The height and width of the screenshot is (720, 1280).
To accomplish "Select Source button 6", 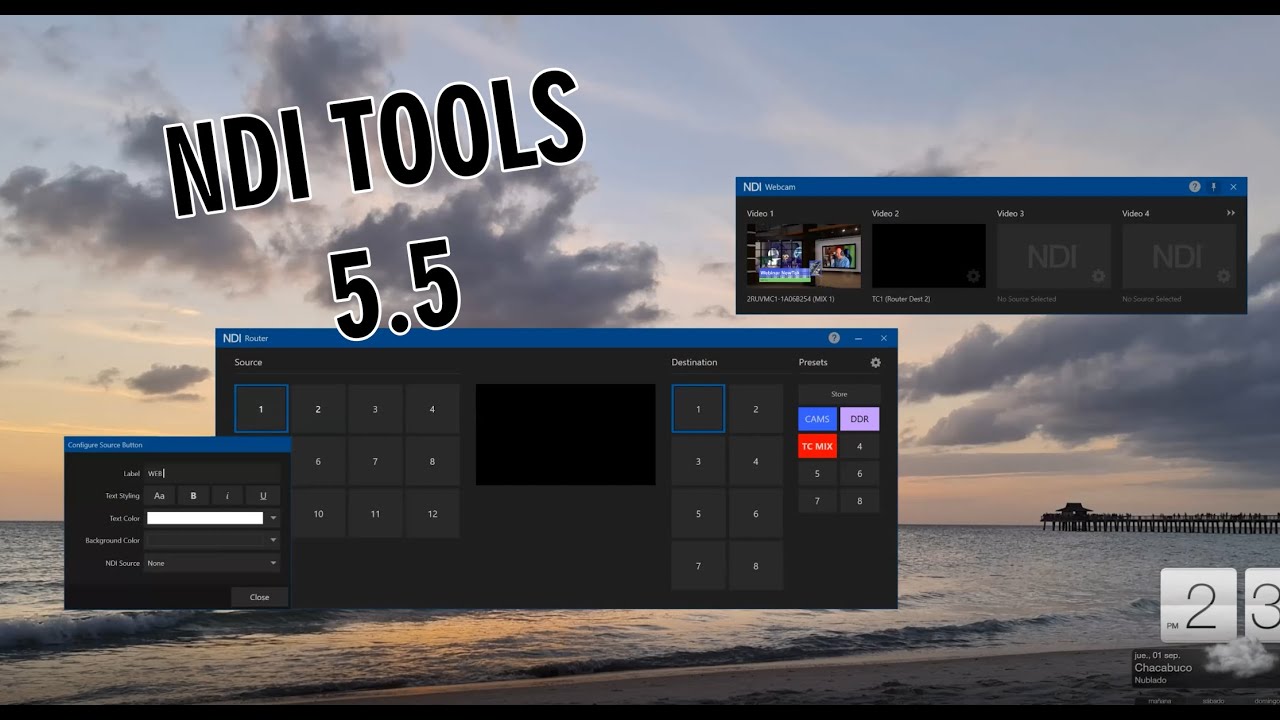I will (318, 462).
